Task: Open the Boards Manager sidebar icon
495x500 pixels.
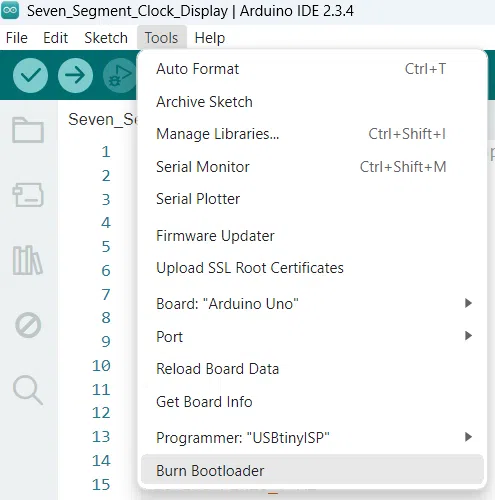Action: point(28,194)
